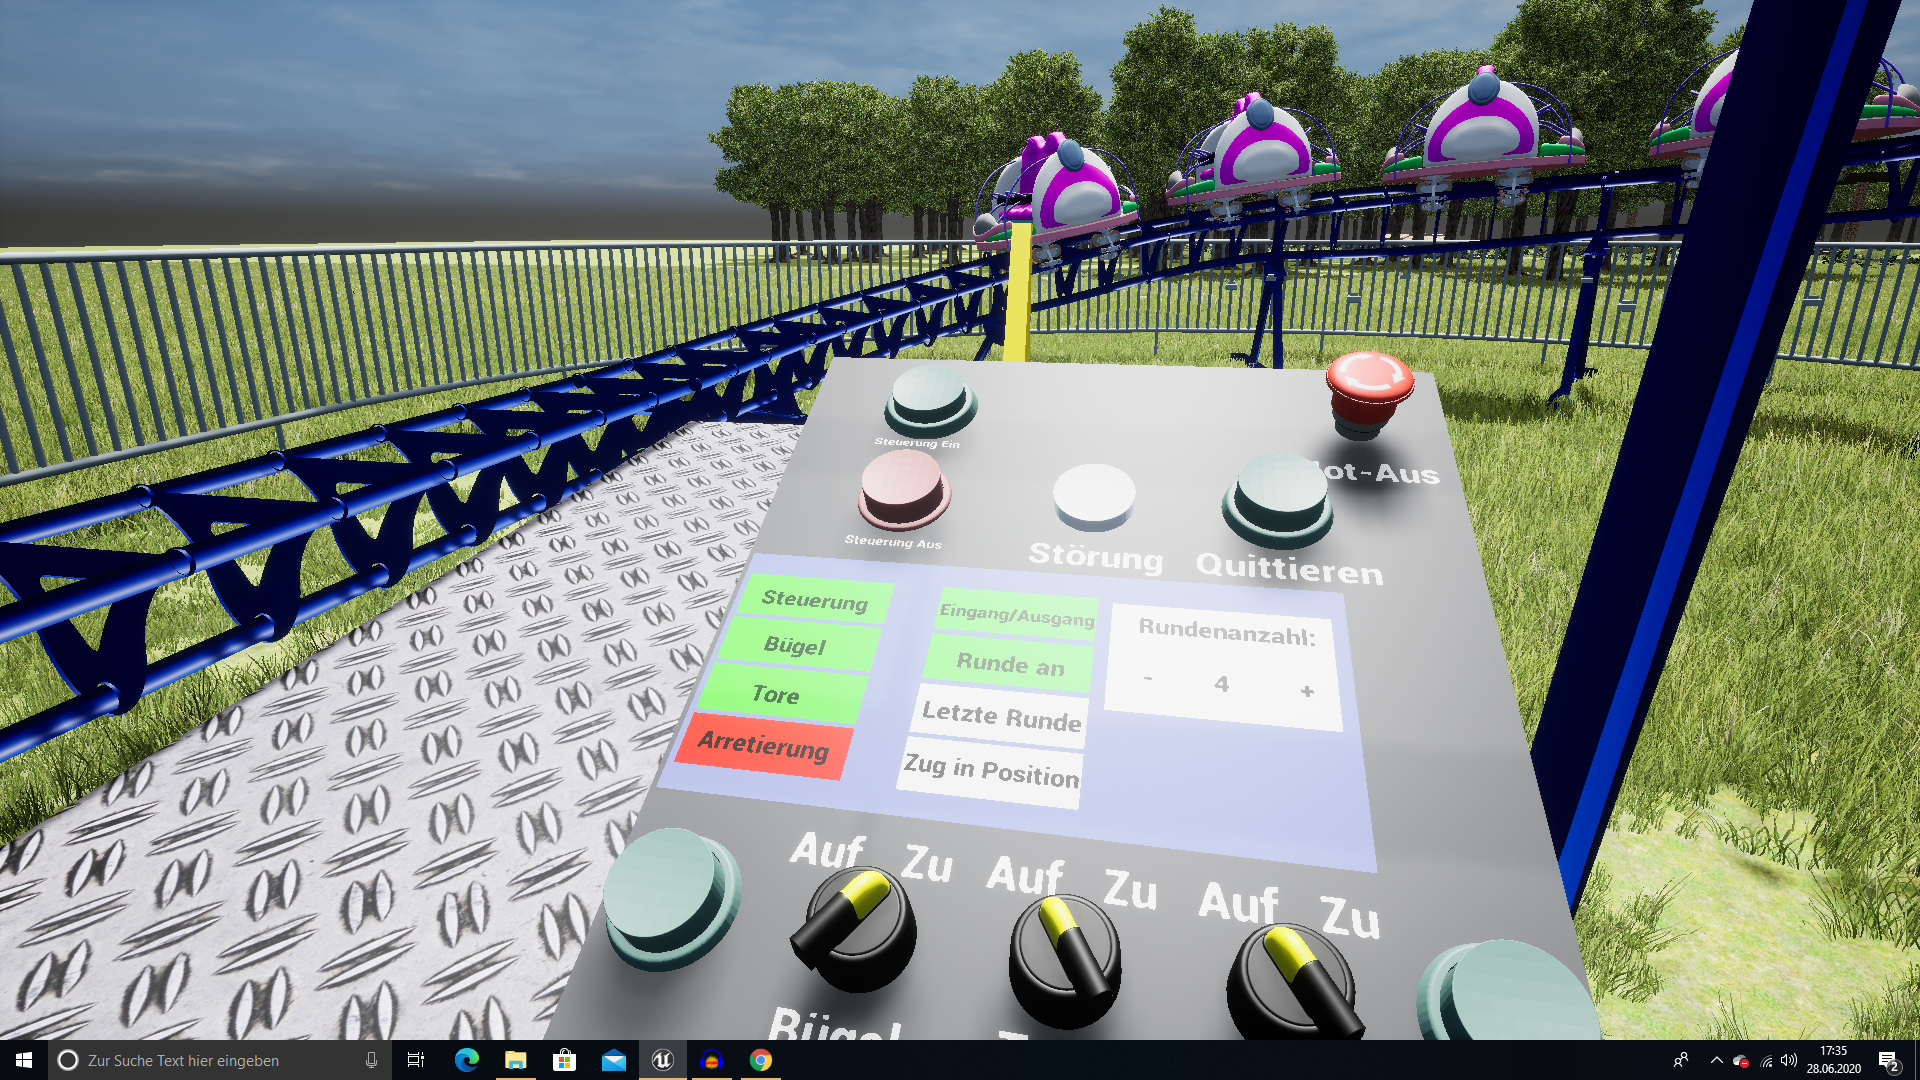Select the red Arretierung status field
1920x1080 pixels.
coord(764,746)
